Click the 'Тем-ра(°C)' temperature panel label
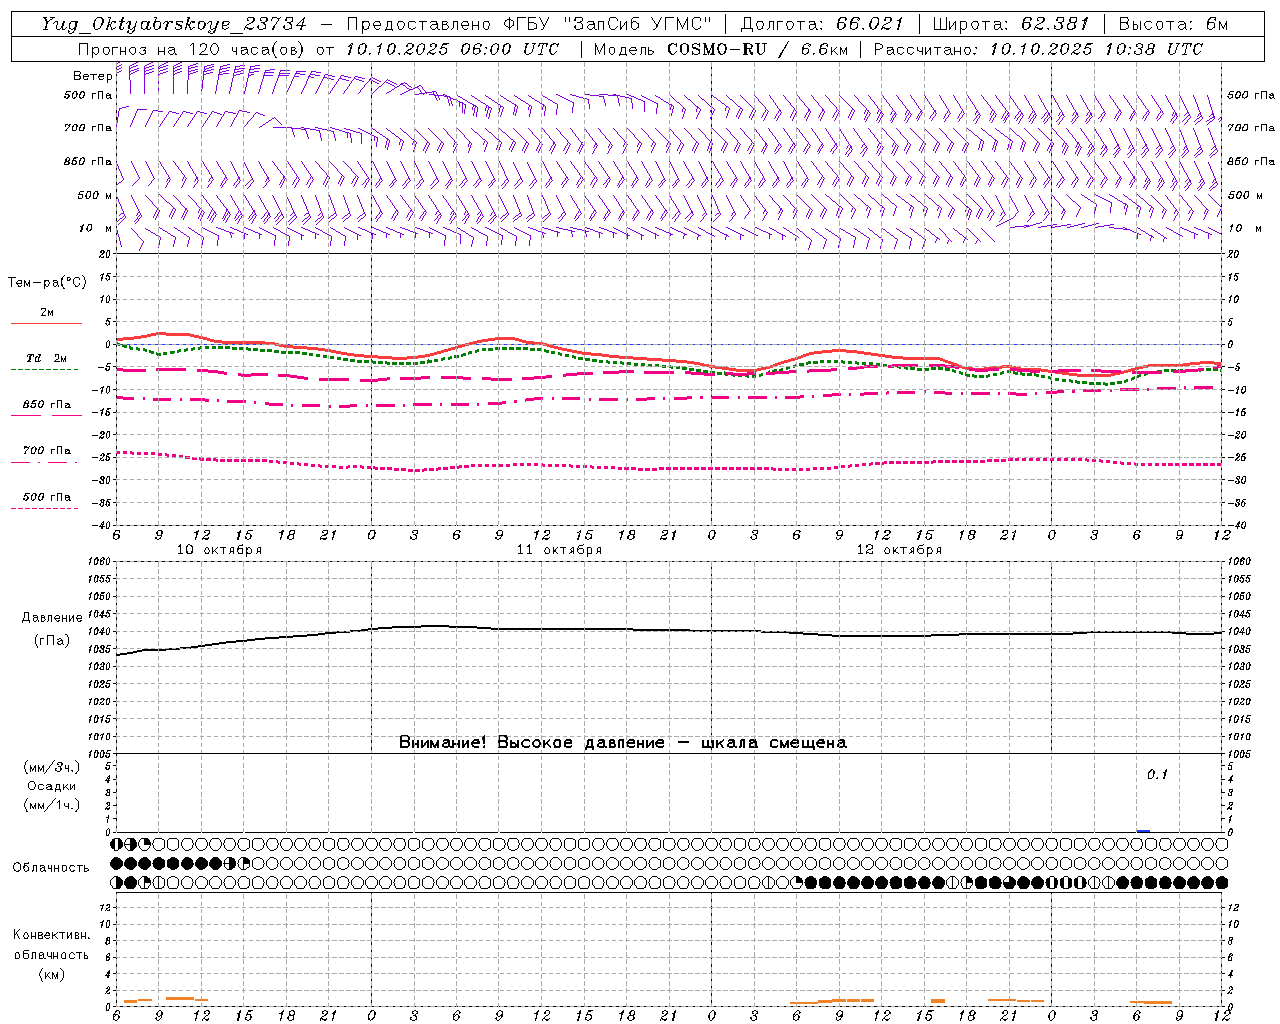 [48, 283]
